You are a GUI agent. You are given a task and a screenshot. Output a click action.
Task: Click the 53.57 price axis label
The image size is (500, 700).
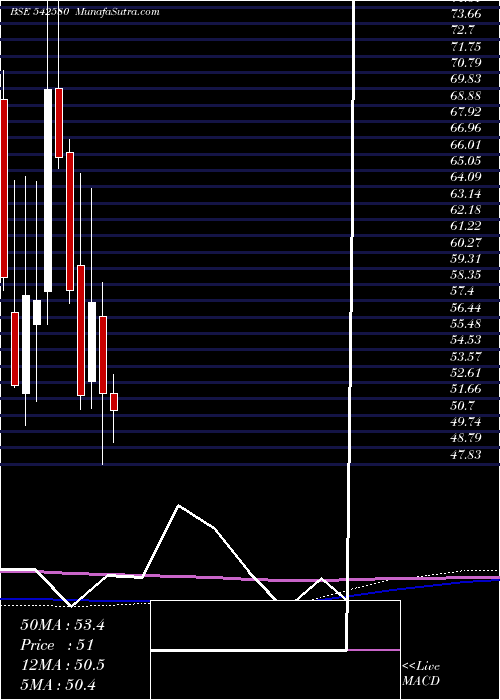pyautogui.click(x=466, y=358)
